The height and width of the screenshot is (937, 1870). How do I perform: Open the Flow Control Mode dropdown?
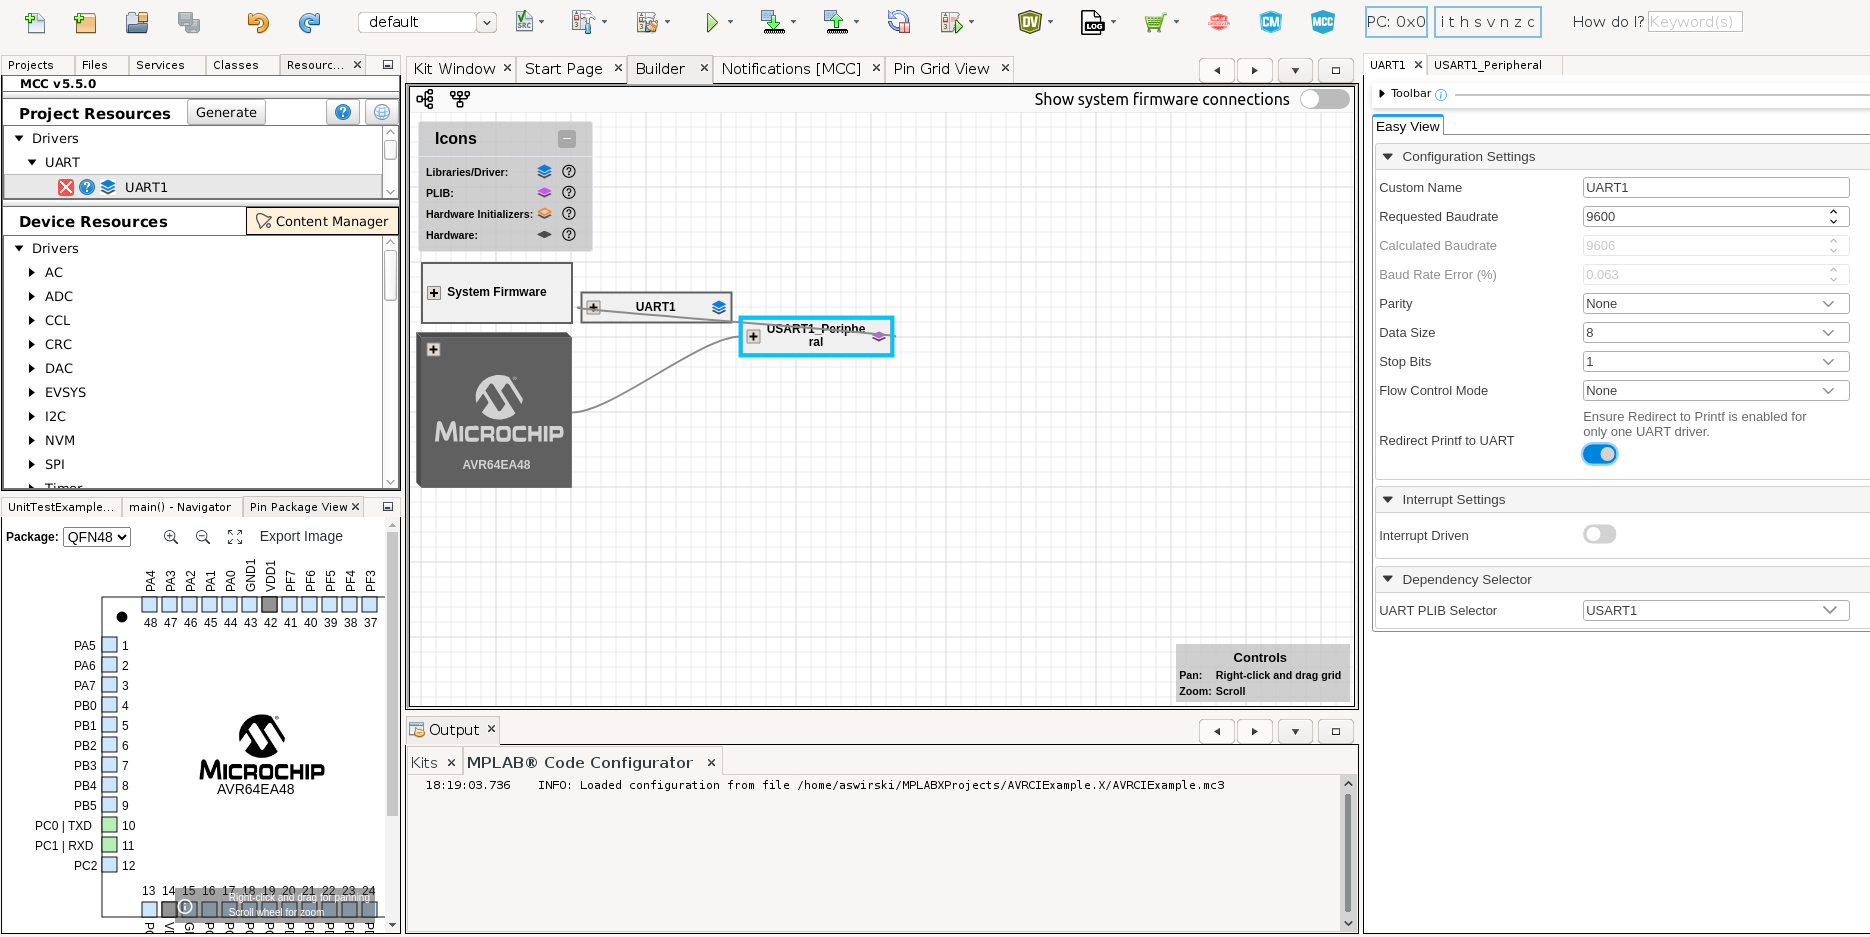[x=1716, y=390]
